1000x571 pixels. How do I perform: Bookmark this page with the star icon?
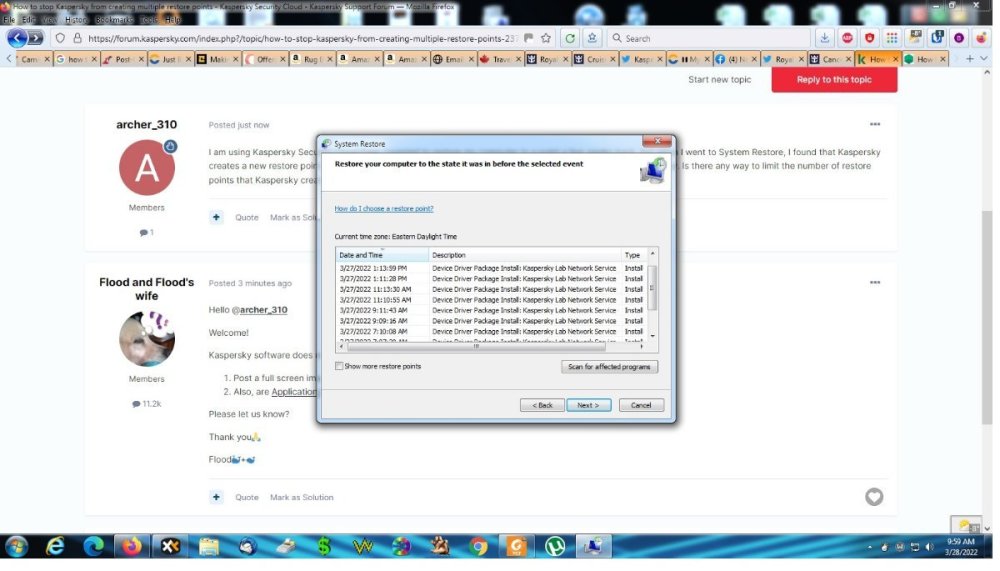click(x=546, y=38)
